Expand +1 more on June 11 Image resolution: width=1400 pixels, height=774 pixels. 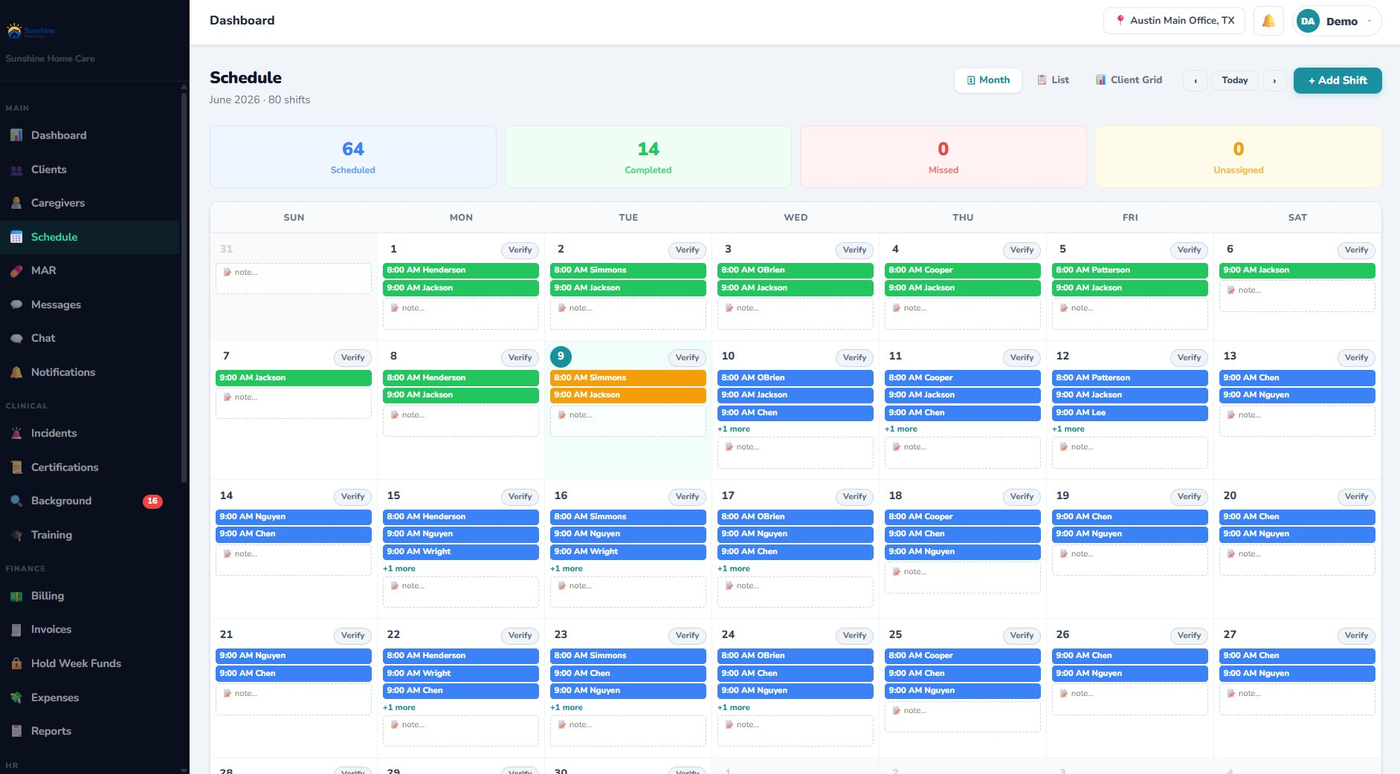[901, 429]
